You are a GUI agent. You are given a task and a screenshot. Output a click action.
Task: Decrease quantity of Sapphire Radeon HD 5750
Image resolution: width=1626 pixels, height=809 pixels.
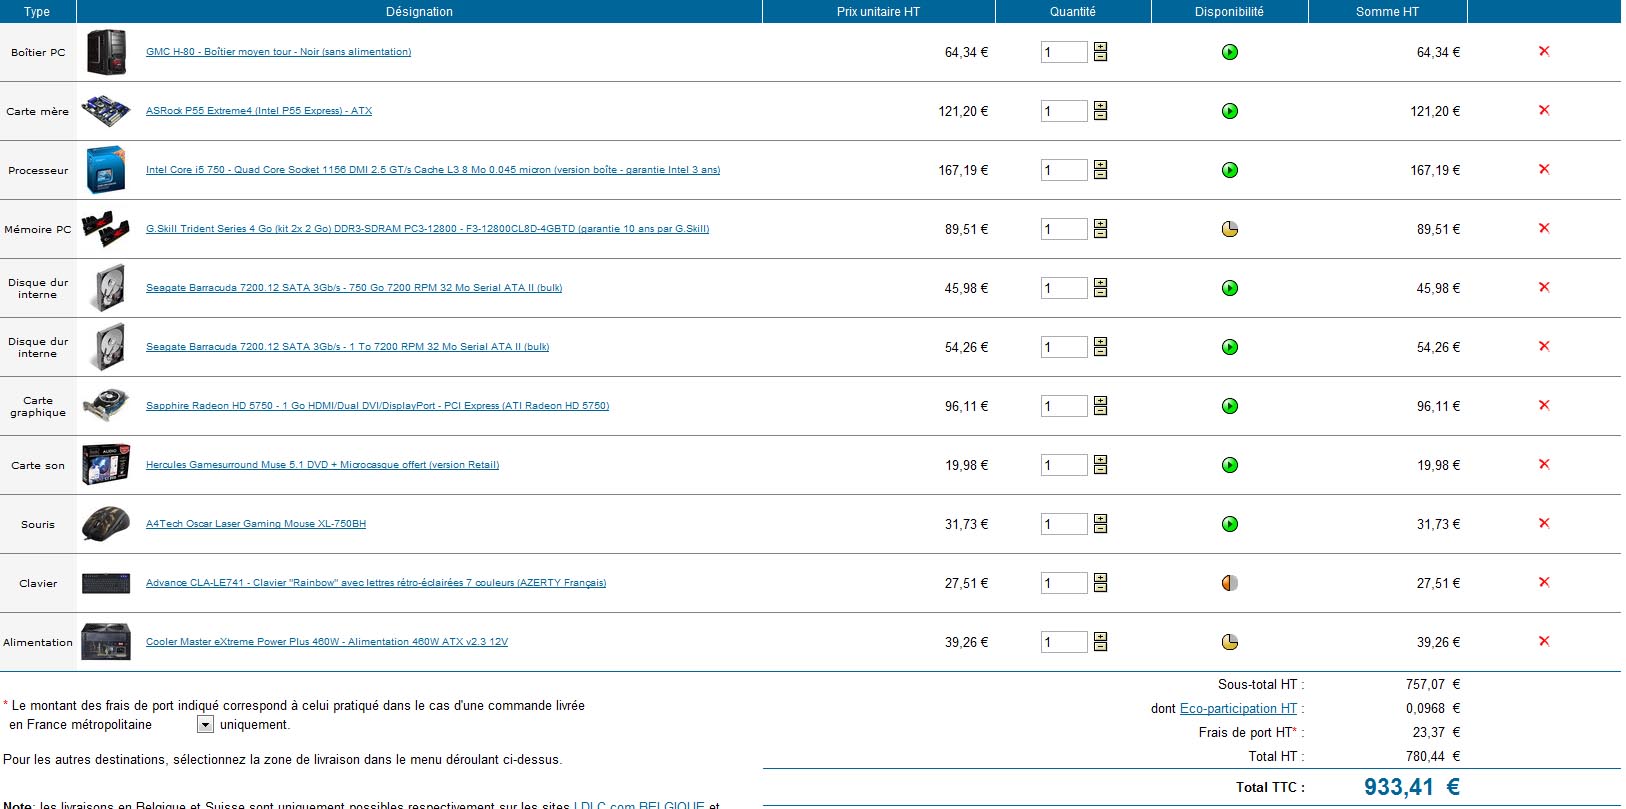click(x=1100, y=411)
